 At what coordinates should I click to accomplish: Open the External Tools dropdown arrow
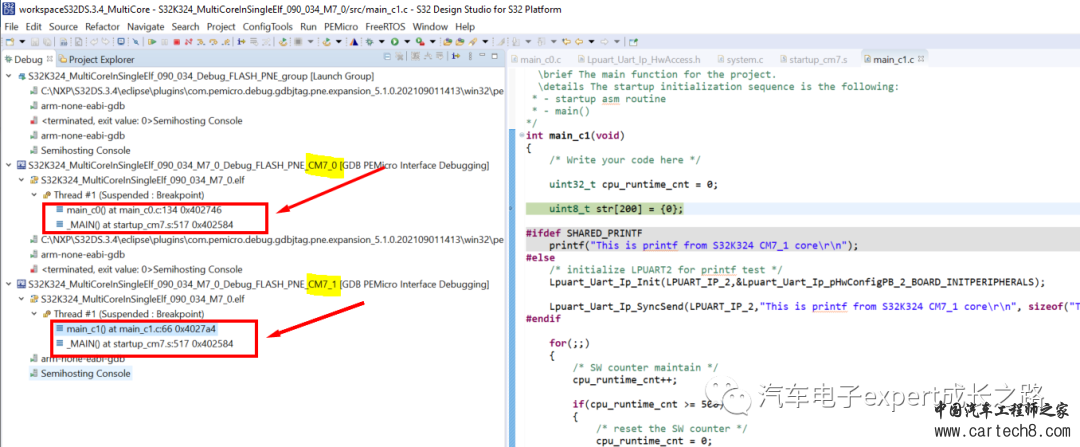(x=433, y=41)
